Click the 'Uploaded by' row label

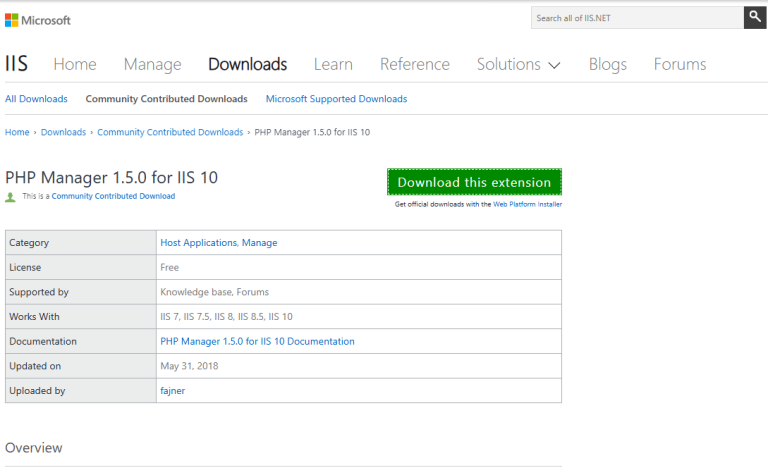[x=37, y=391]
